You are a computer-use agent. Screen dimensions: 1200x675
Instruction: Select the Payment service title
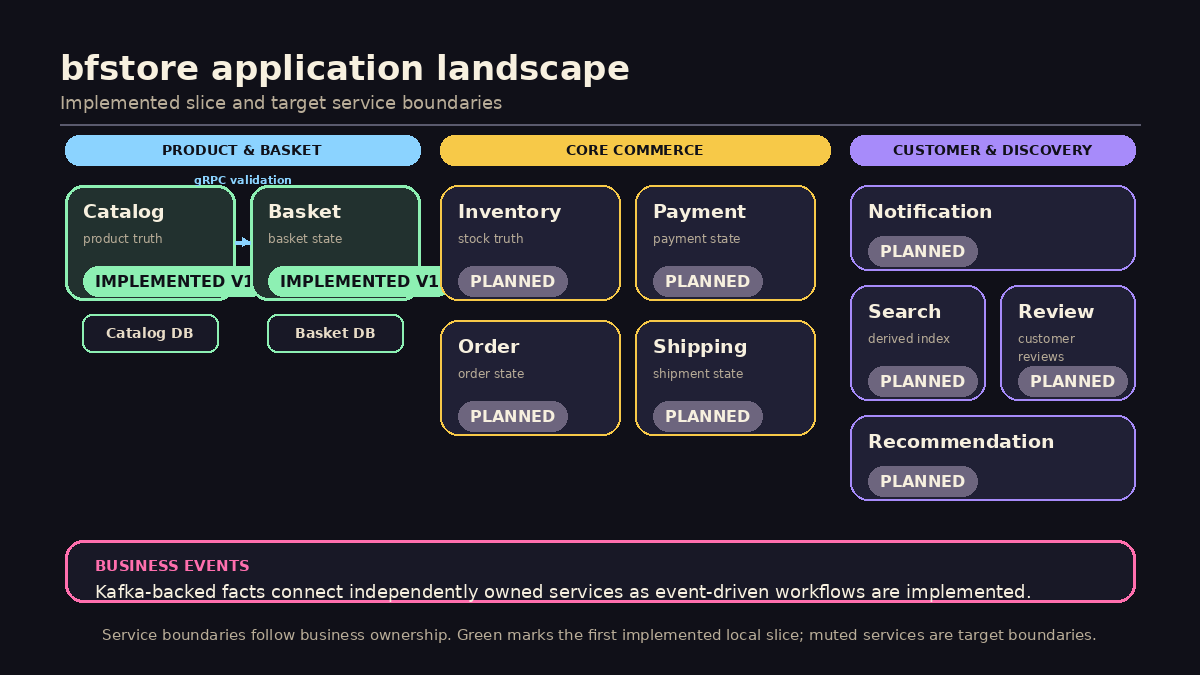pyautogui.click(x=699, y=212)
